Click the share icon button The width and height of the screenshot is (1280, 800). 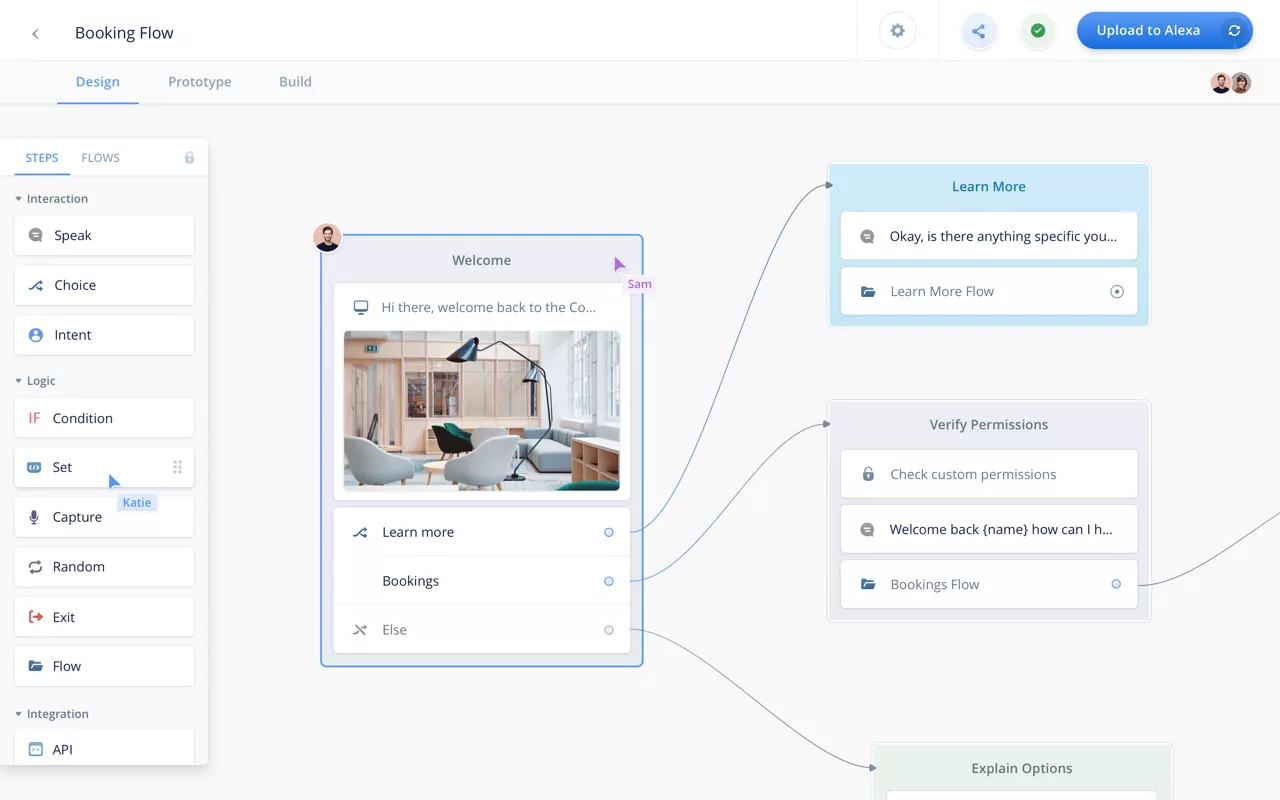(x=978, y=31)
